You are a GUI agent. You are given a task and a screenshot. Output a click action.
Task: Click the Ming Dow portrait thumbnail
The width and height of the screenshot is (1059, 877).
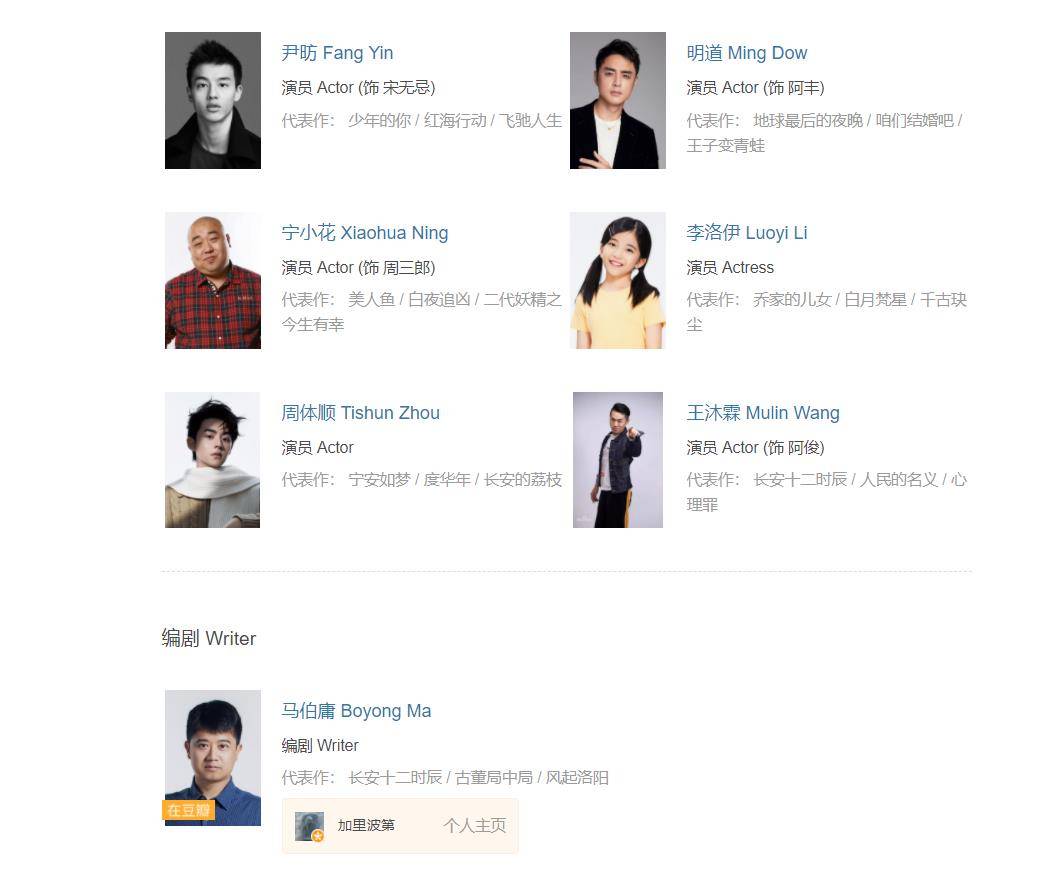[617, 100]
